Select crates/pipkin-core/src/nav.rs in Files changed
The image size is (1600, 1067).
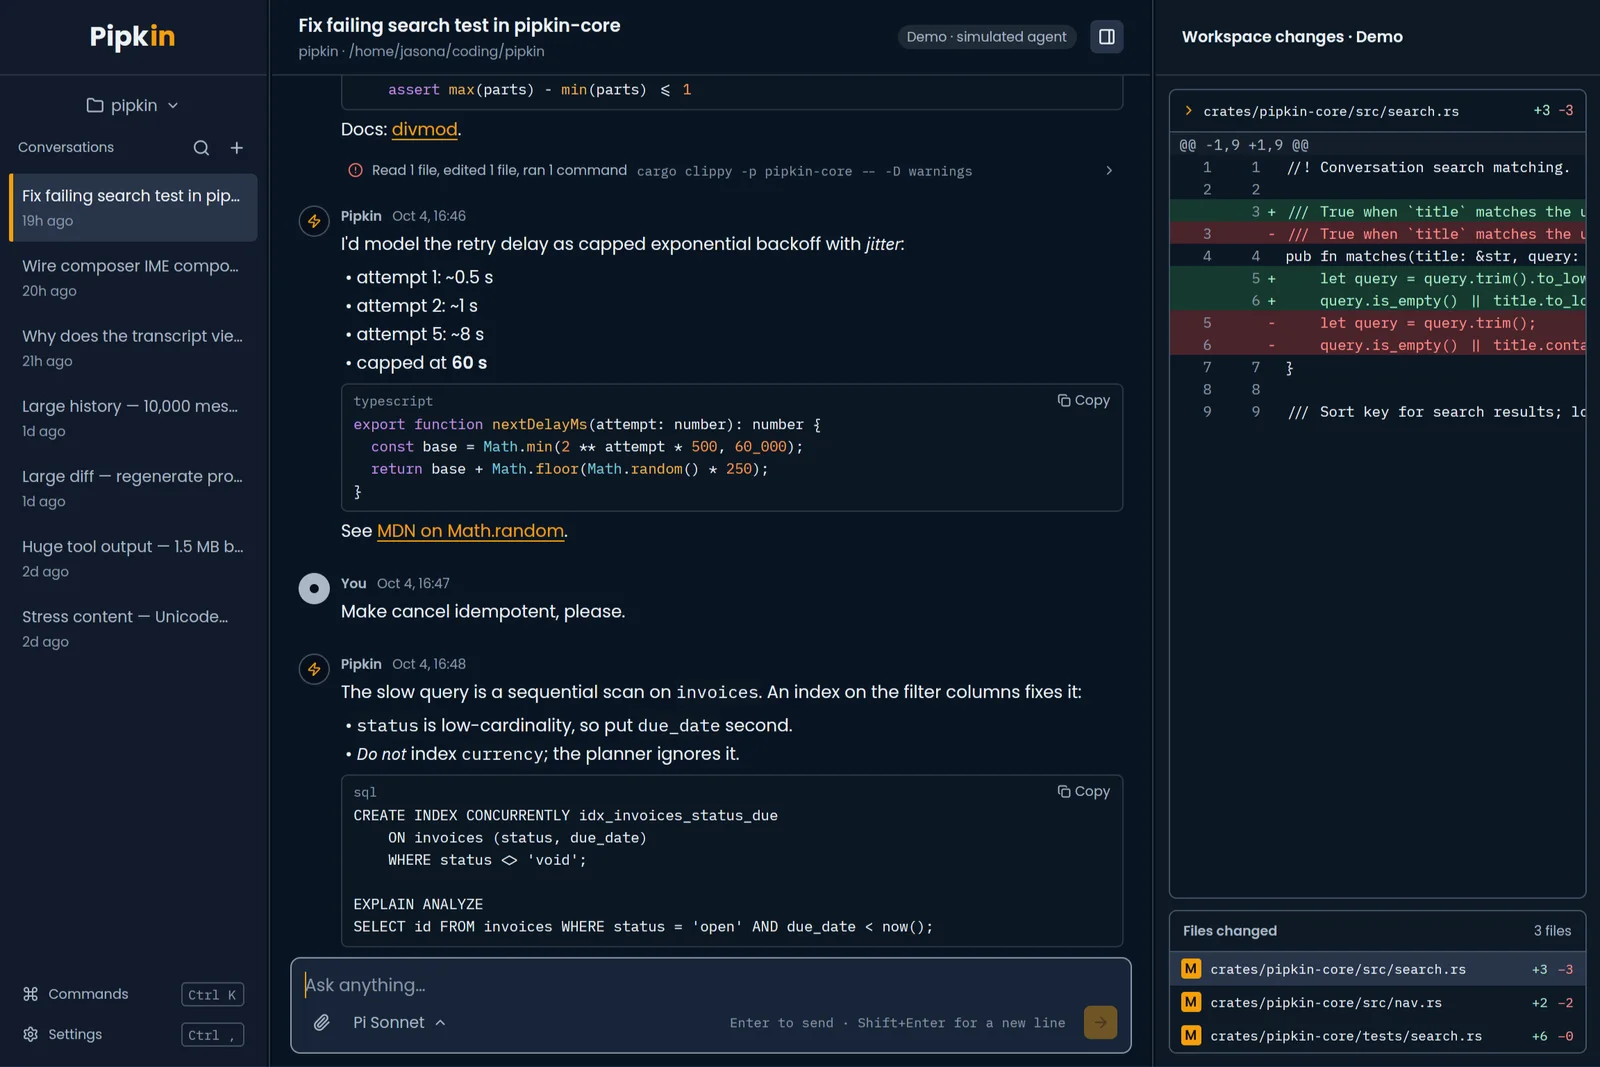[1377, 1003]
